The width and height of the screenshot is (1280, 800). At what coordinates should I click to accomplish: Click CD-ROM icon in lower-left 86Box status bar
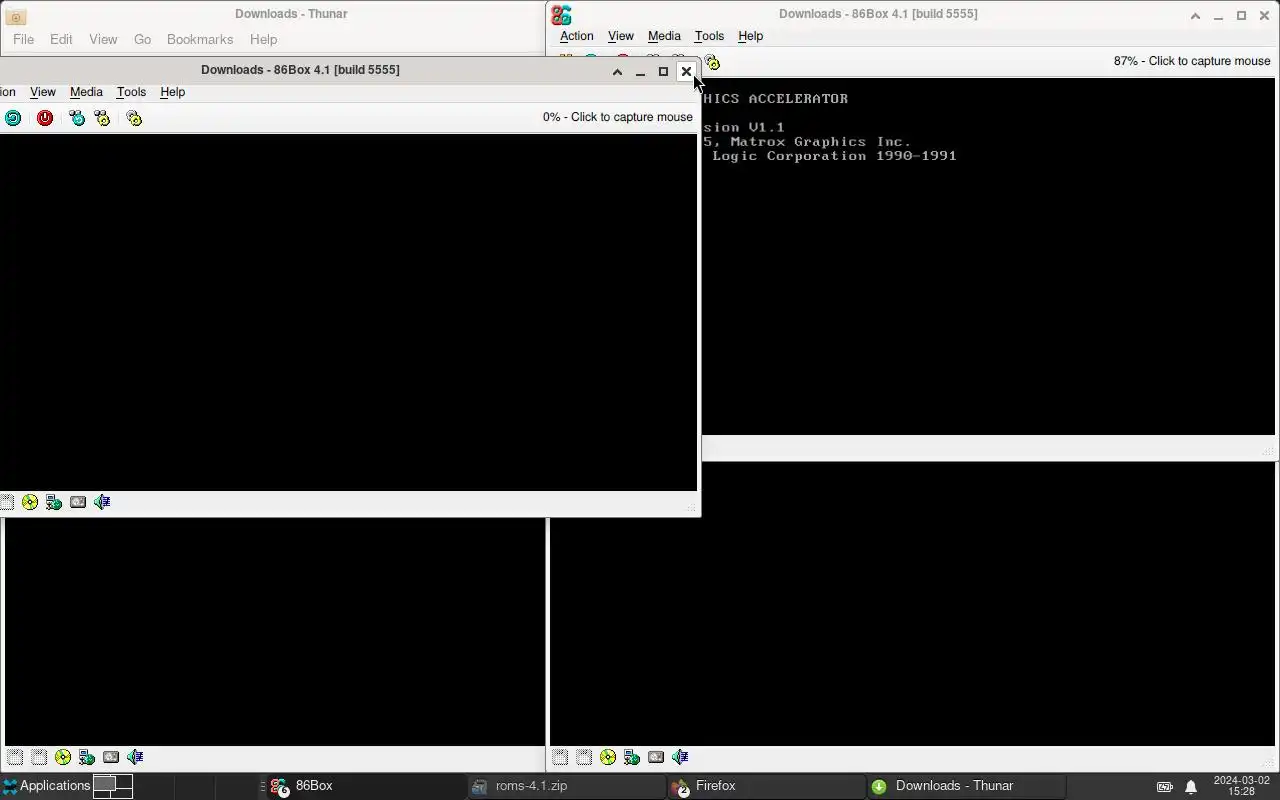point(63,757)
